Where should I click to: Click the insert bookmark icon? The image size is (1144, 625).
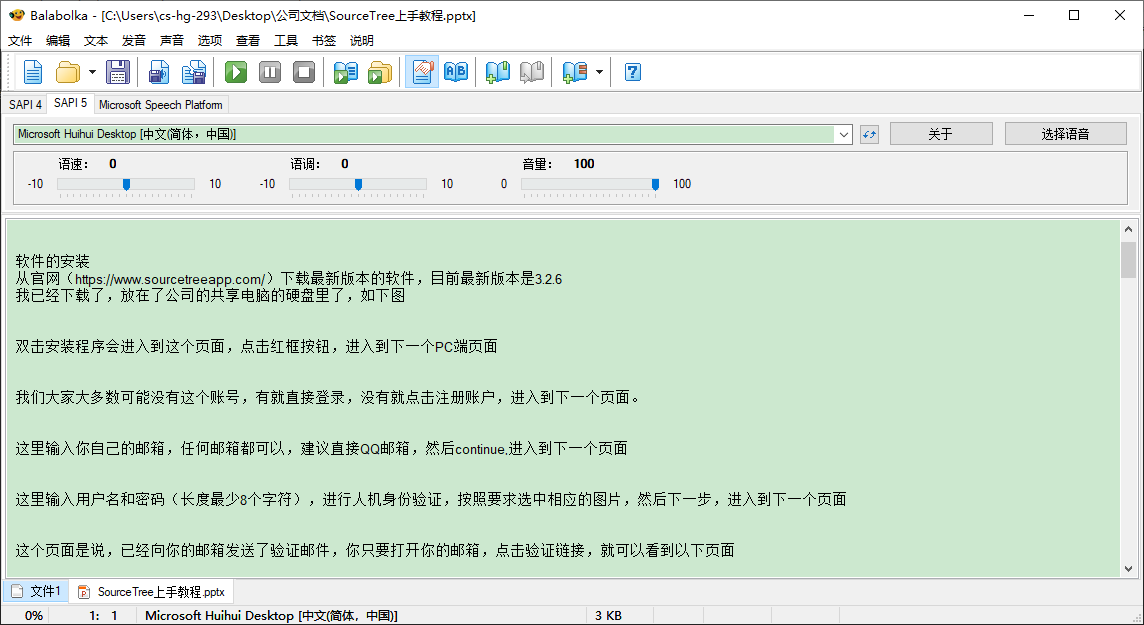(498, 72)
